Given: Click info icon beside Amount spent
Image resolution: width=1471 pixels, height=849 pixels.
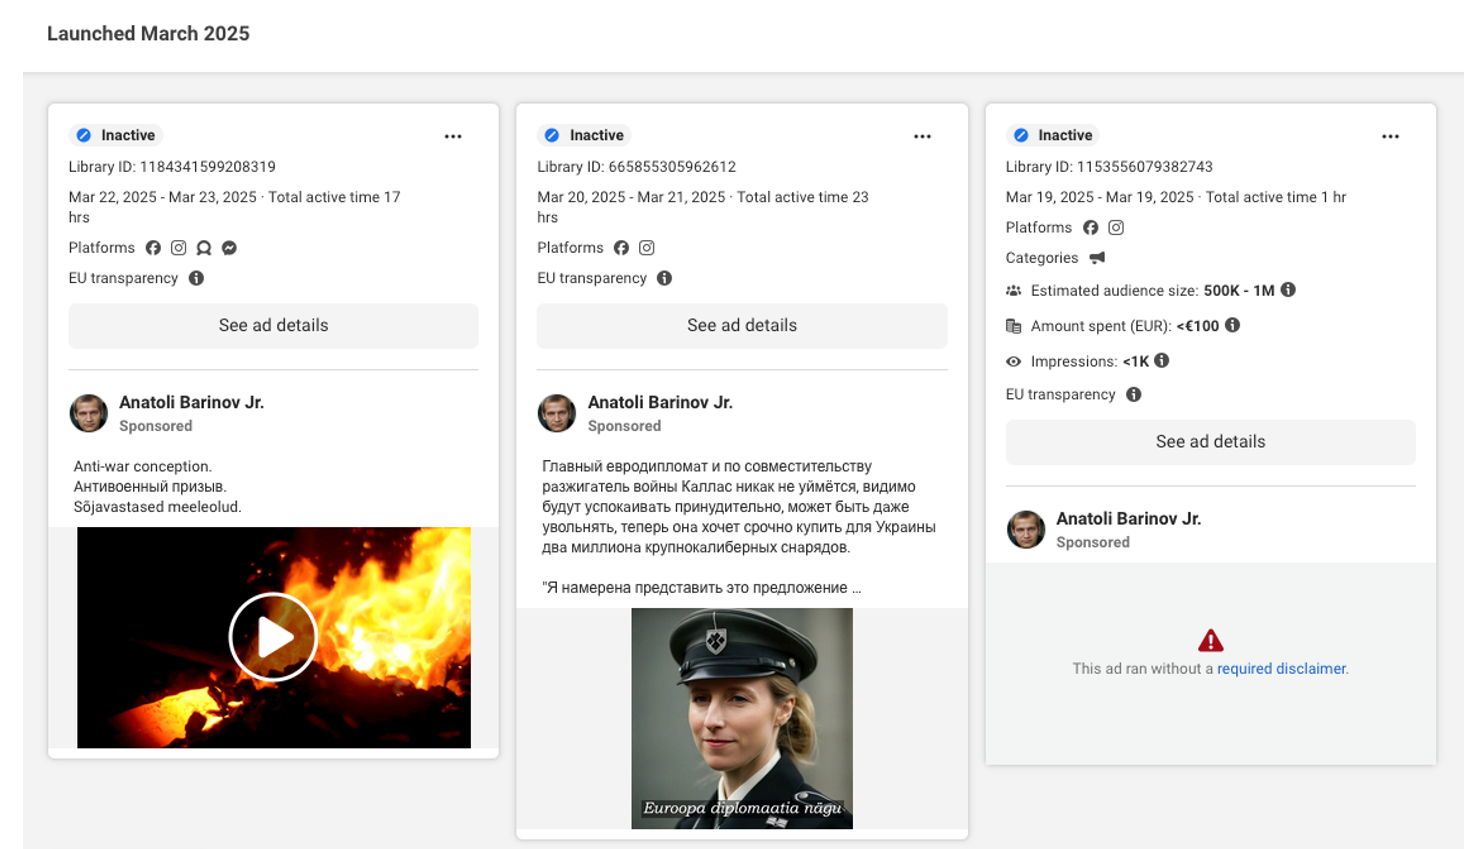Looking at the screenshot, I should pos(1232,325).
